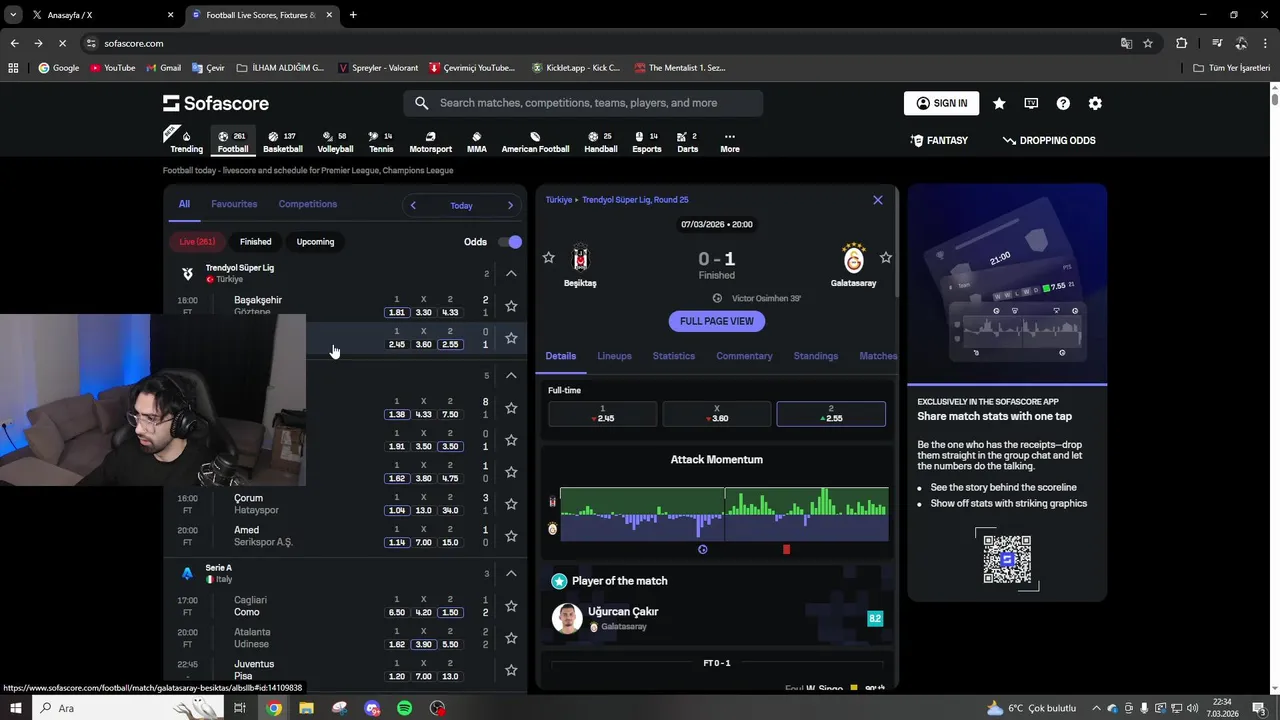The height and width of the screenshot is (720, 1280).
Task: Collapse the league section with 5 matches
Action: [x=511, y=375]
